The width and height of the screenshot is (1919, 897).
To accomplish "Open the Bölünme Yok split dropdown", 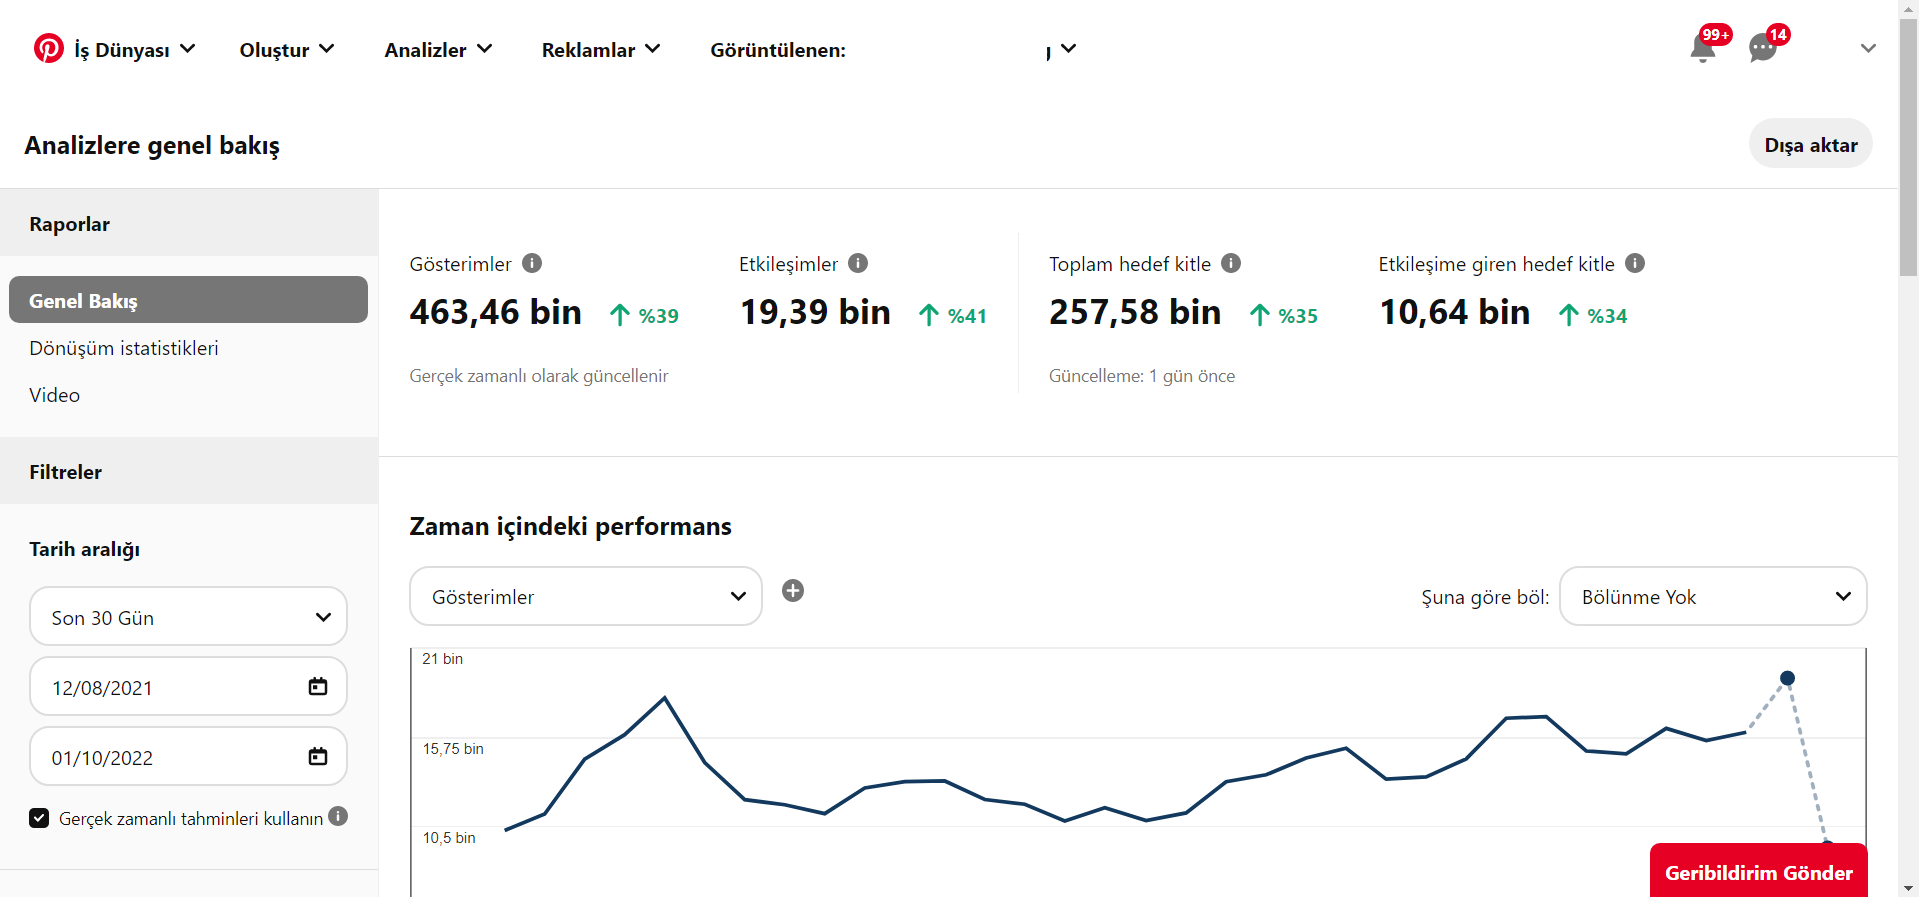I will pyautogui.click(x=1713, y=597).
